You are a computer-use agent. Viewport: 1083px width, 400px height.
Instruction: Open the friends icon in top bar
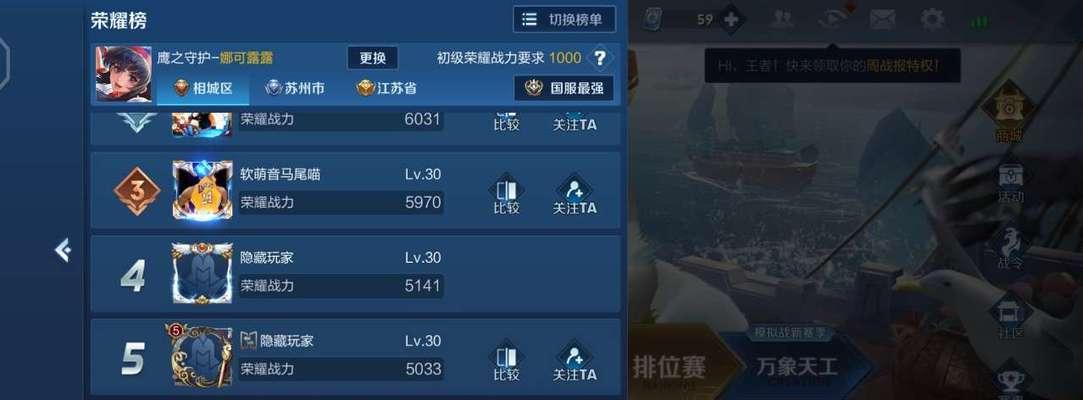coord(783,19)
